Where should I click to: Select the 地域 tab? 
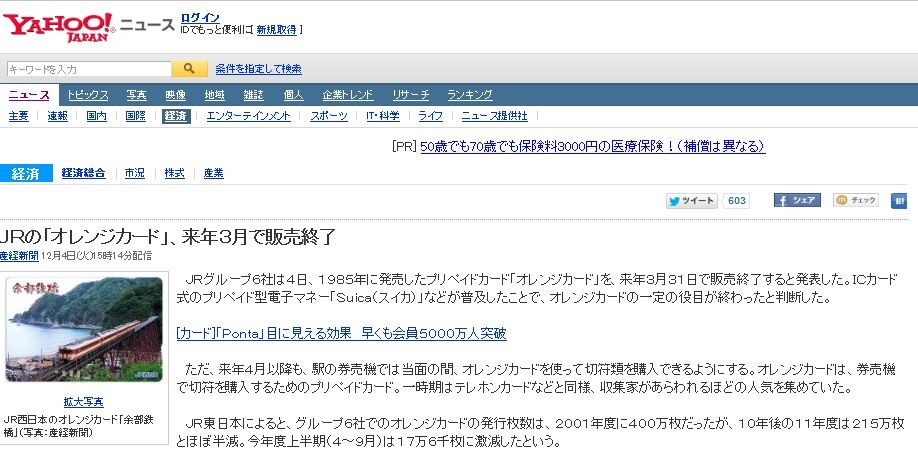215,95
